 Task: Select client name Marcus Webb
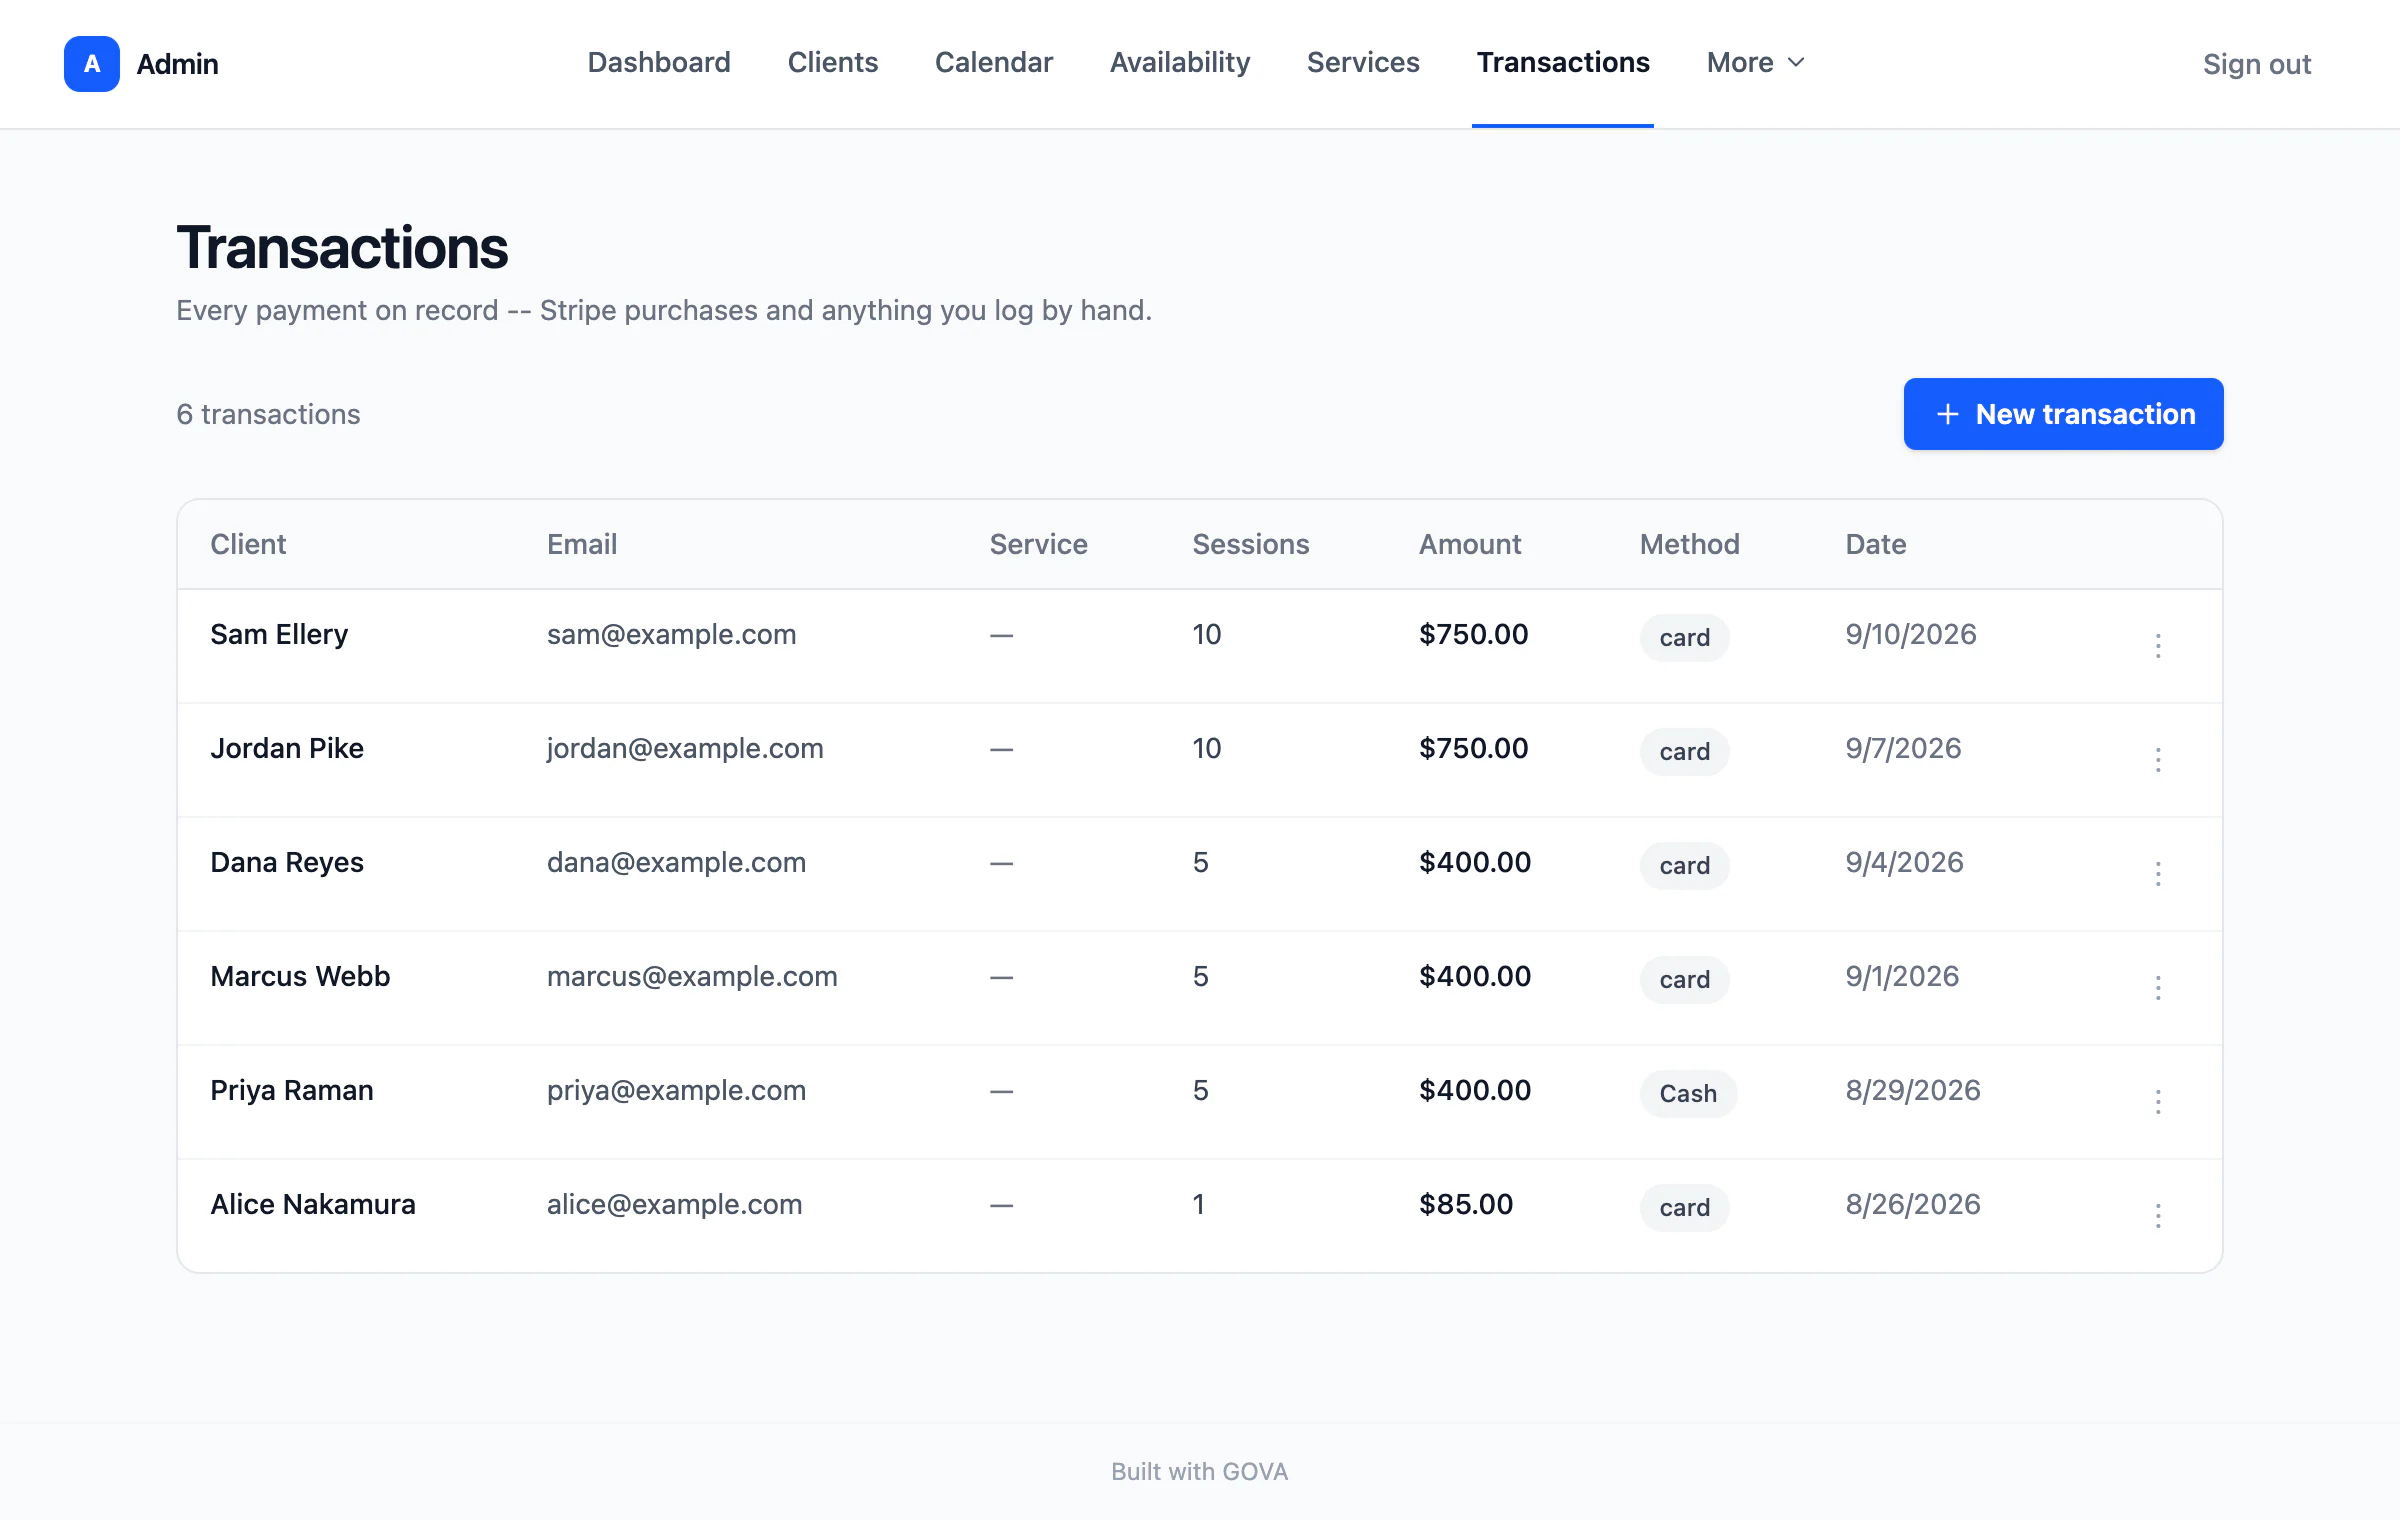coord(300,976)
